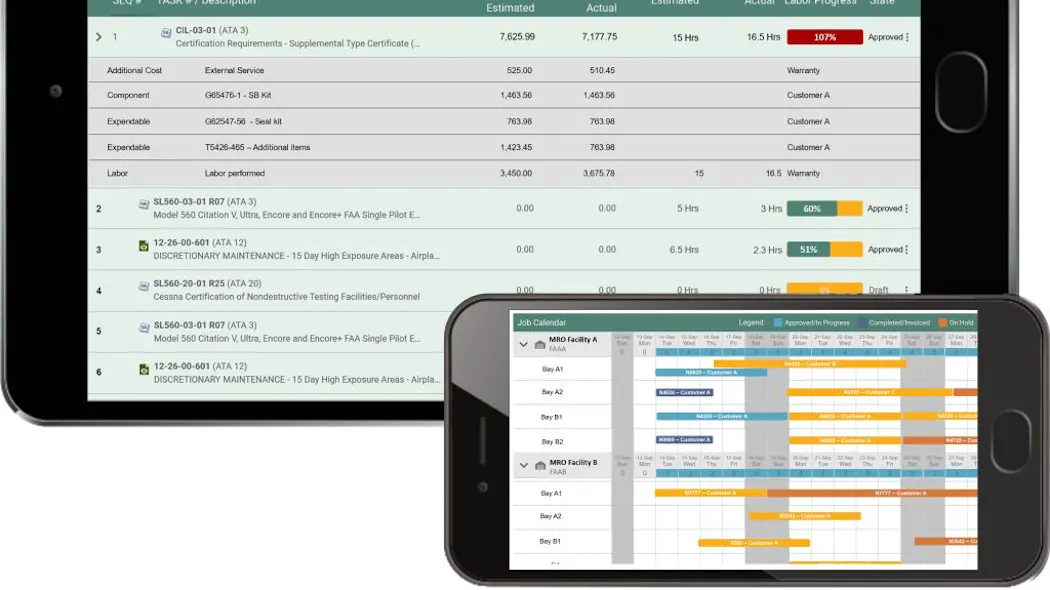1050x590 pixels.
Task: Click the Draft state on sequence 4 row
Action: click(879, 290)
